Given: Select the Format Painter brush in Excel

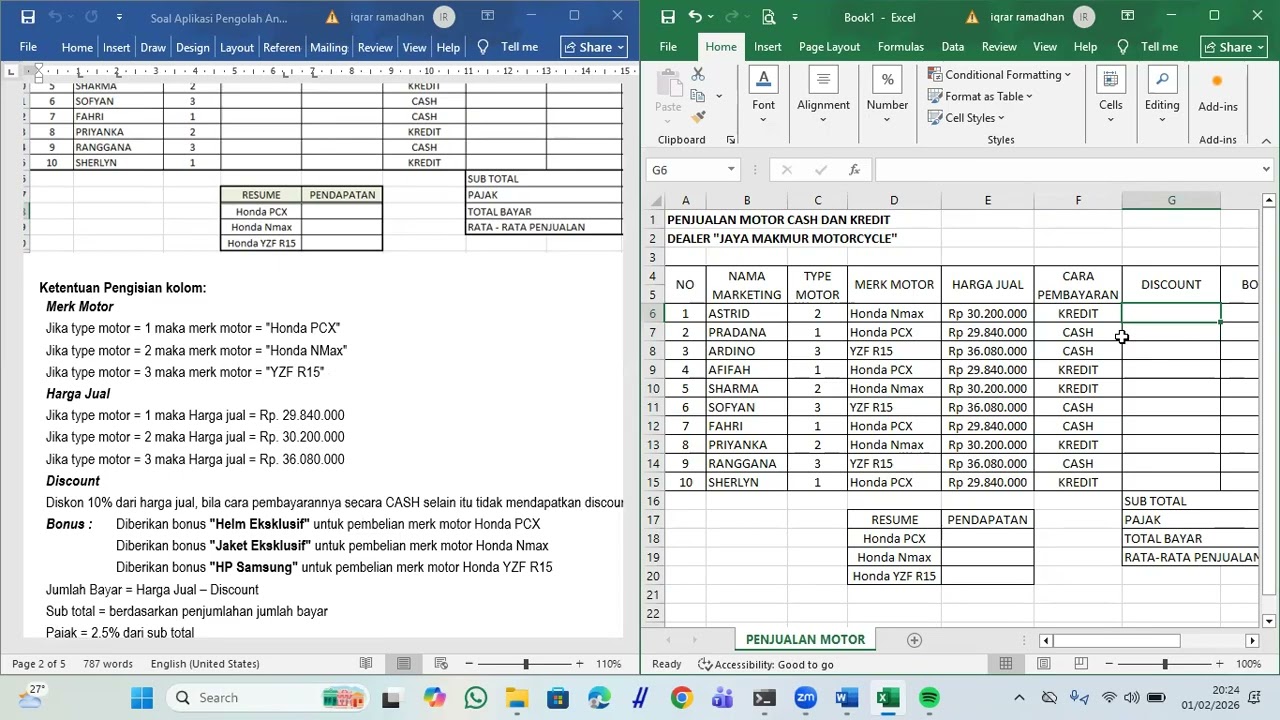Looking at the screenshot, I should [x=698, y=118].
